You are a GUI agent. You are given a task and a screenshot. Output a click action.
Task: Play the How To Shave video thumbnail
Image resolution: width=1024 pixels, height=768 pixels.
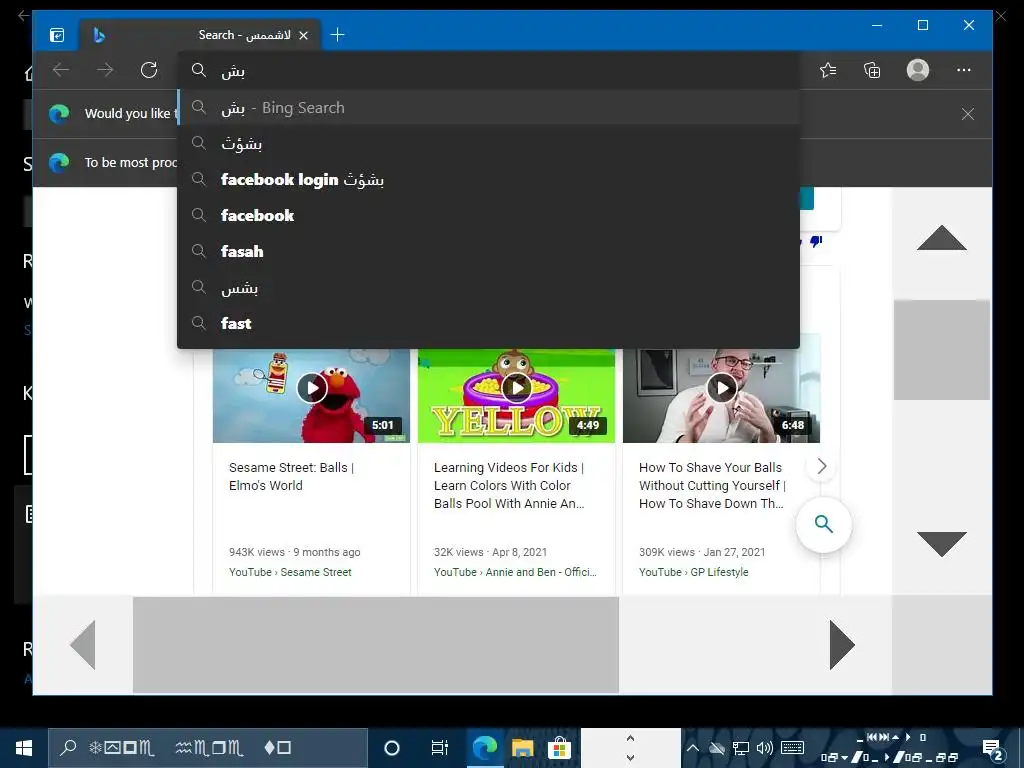(722, 389)
